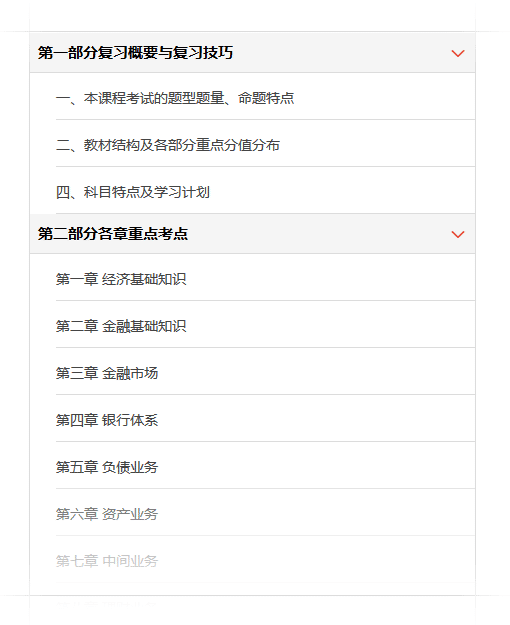
Task: Click the 第一部分复习概要与复习技巧 header
Action: (252, 53)
